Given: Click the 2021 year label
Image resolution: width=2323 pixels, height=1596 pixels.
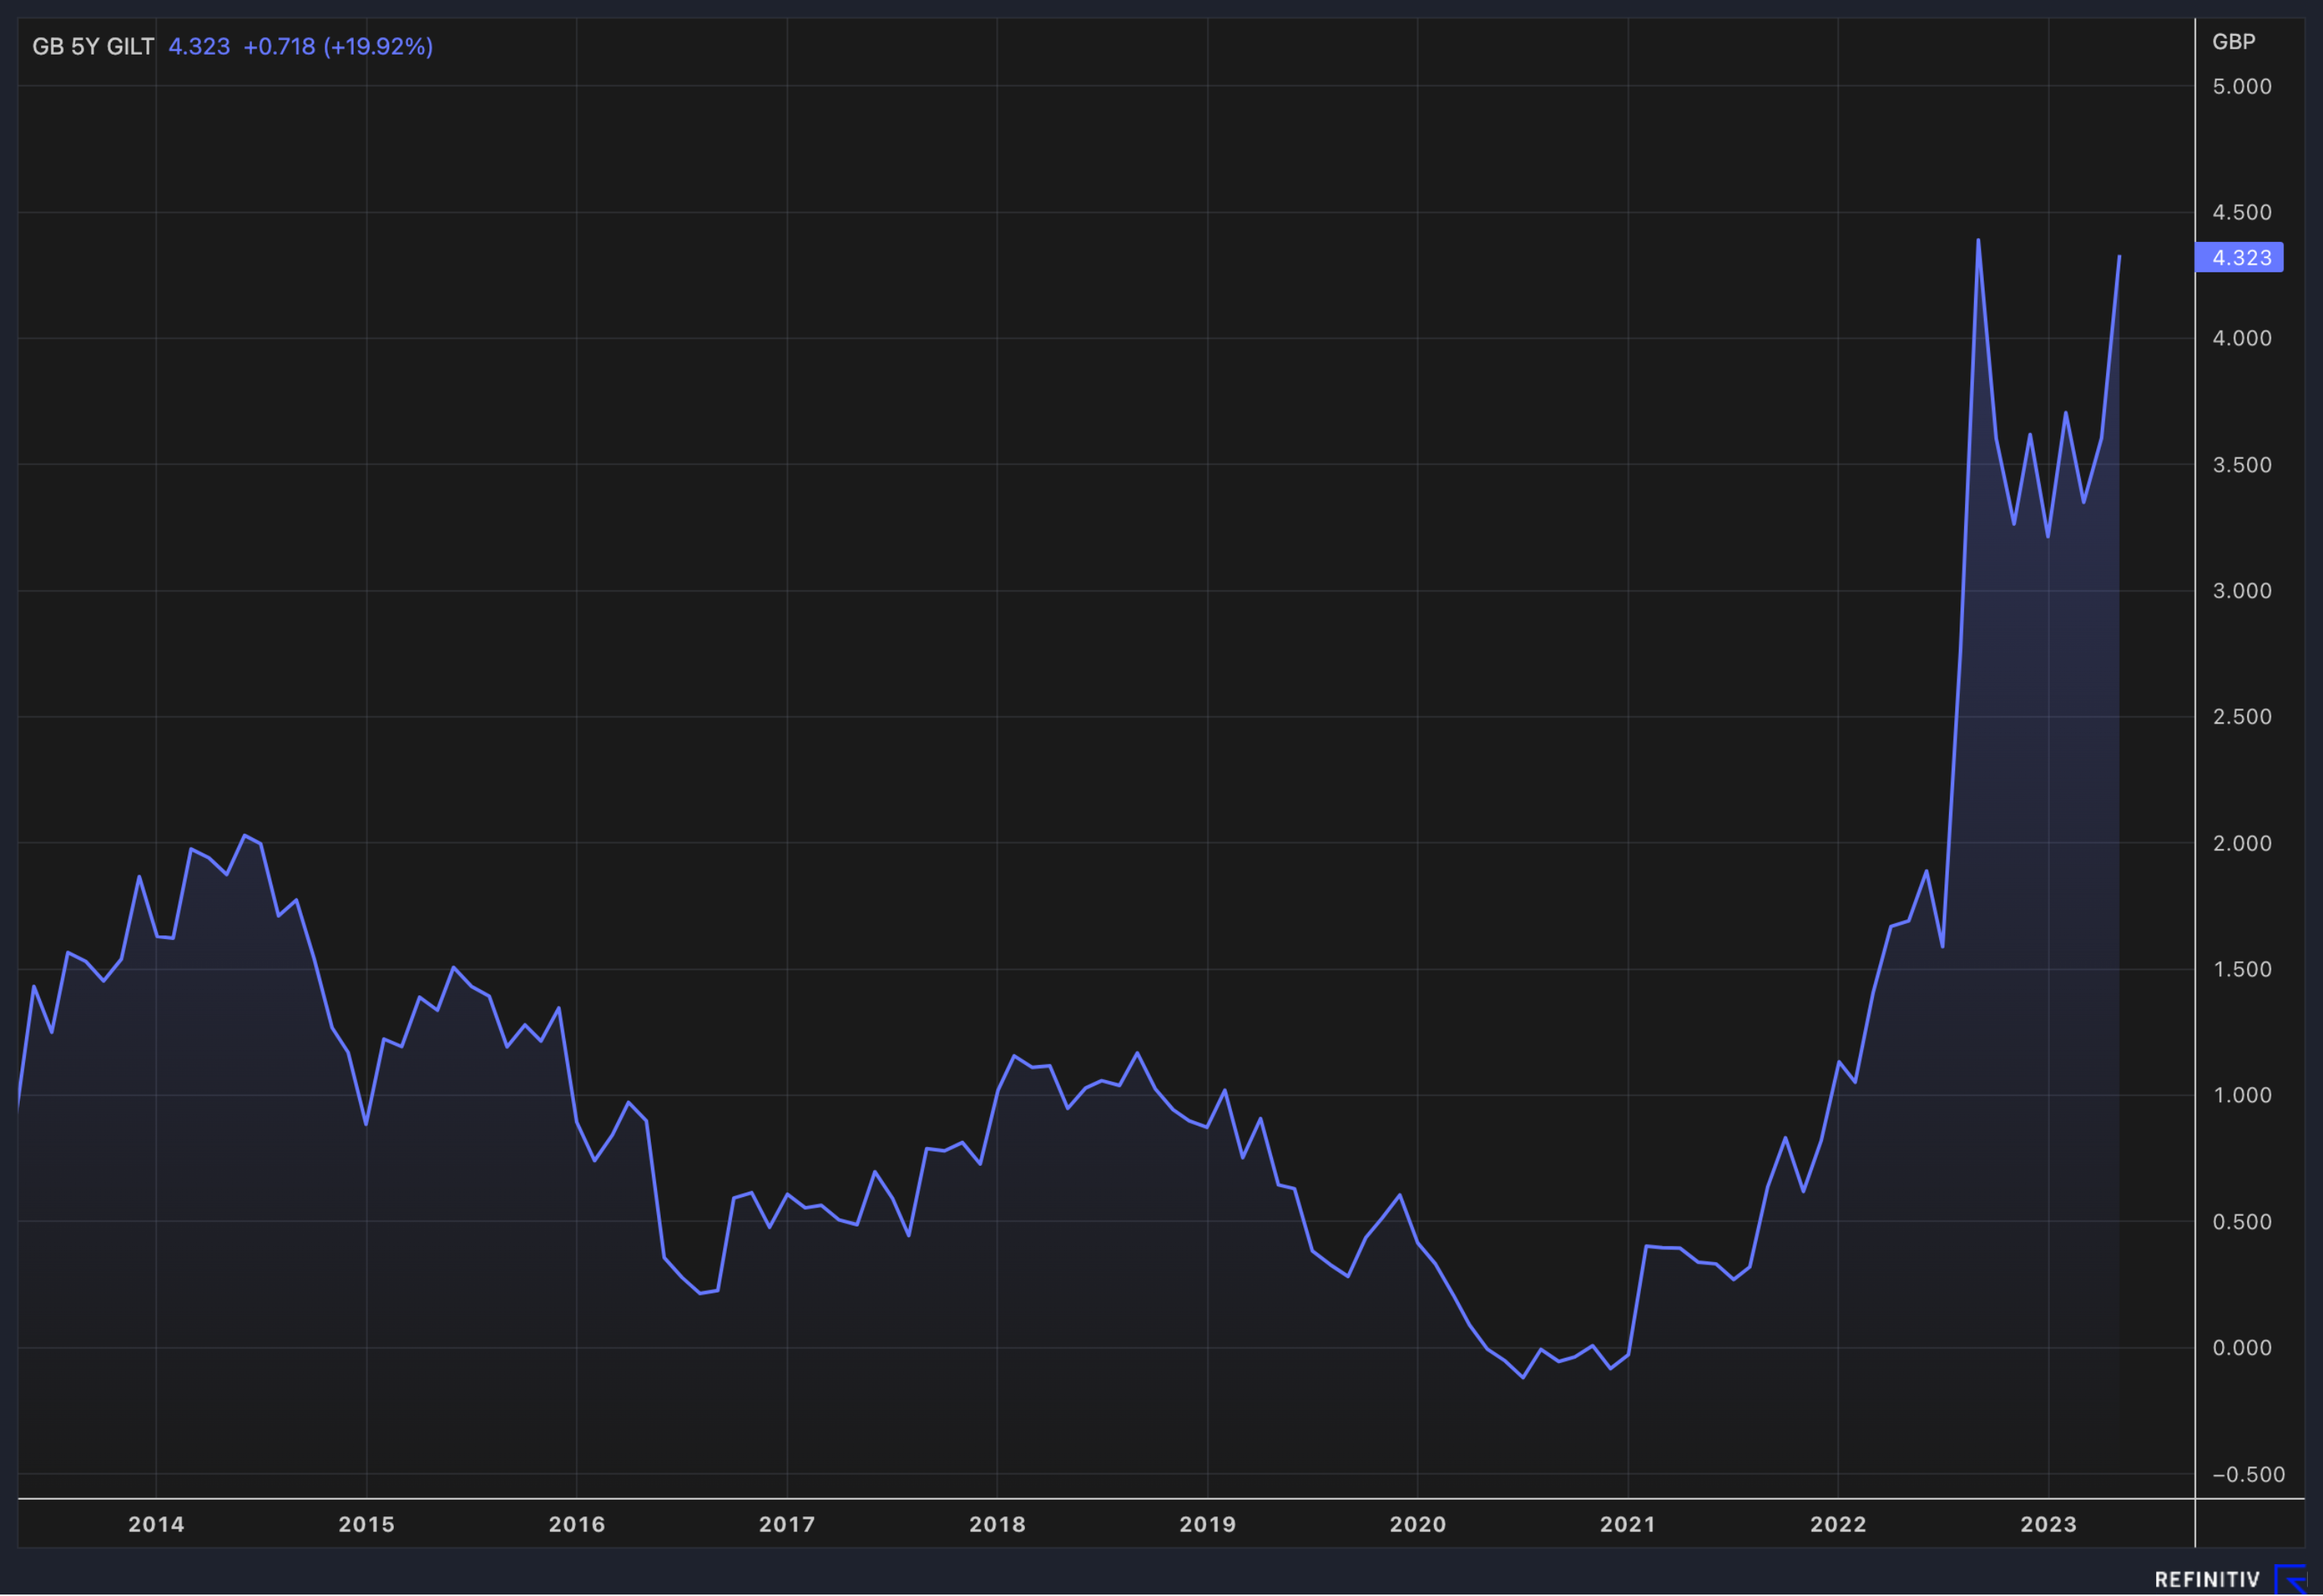Looking at the screenshot, I should point(1628,1525).
